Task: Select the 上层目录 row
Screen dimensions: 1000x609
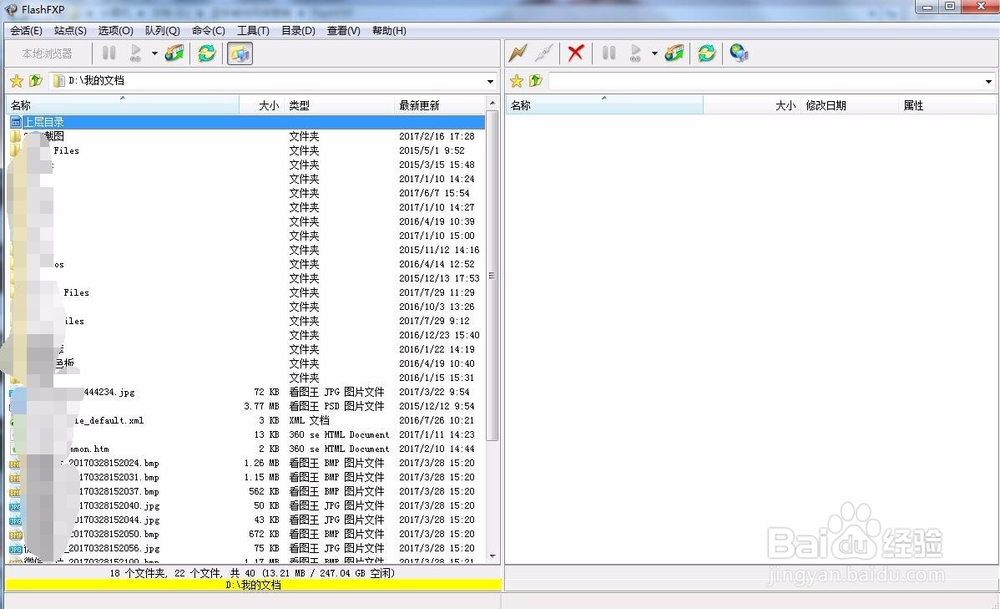Action: click(x=246, y=122)
